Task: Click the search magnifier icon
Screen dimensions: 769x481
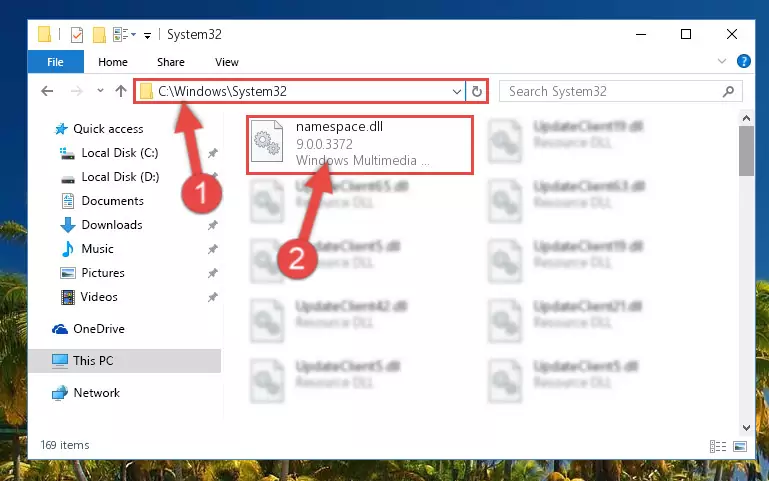Action: click(x=728, y=91)
